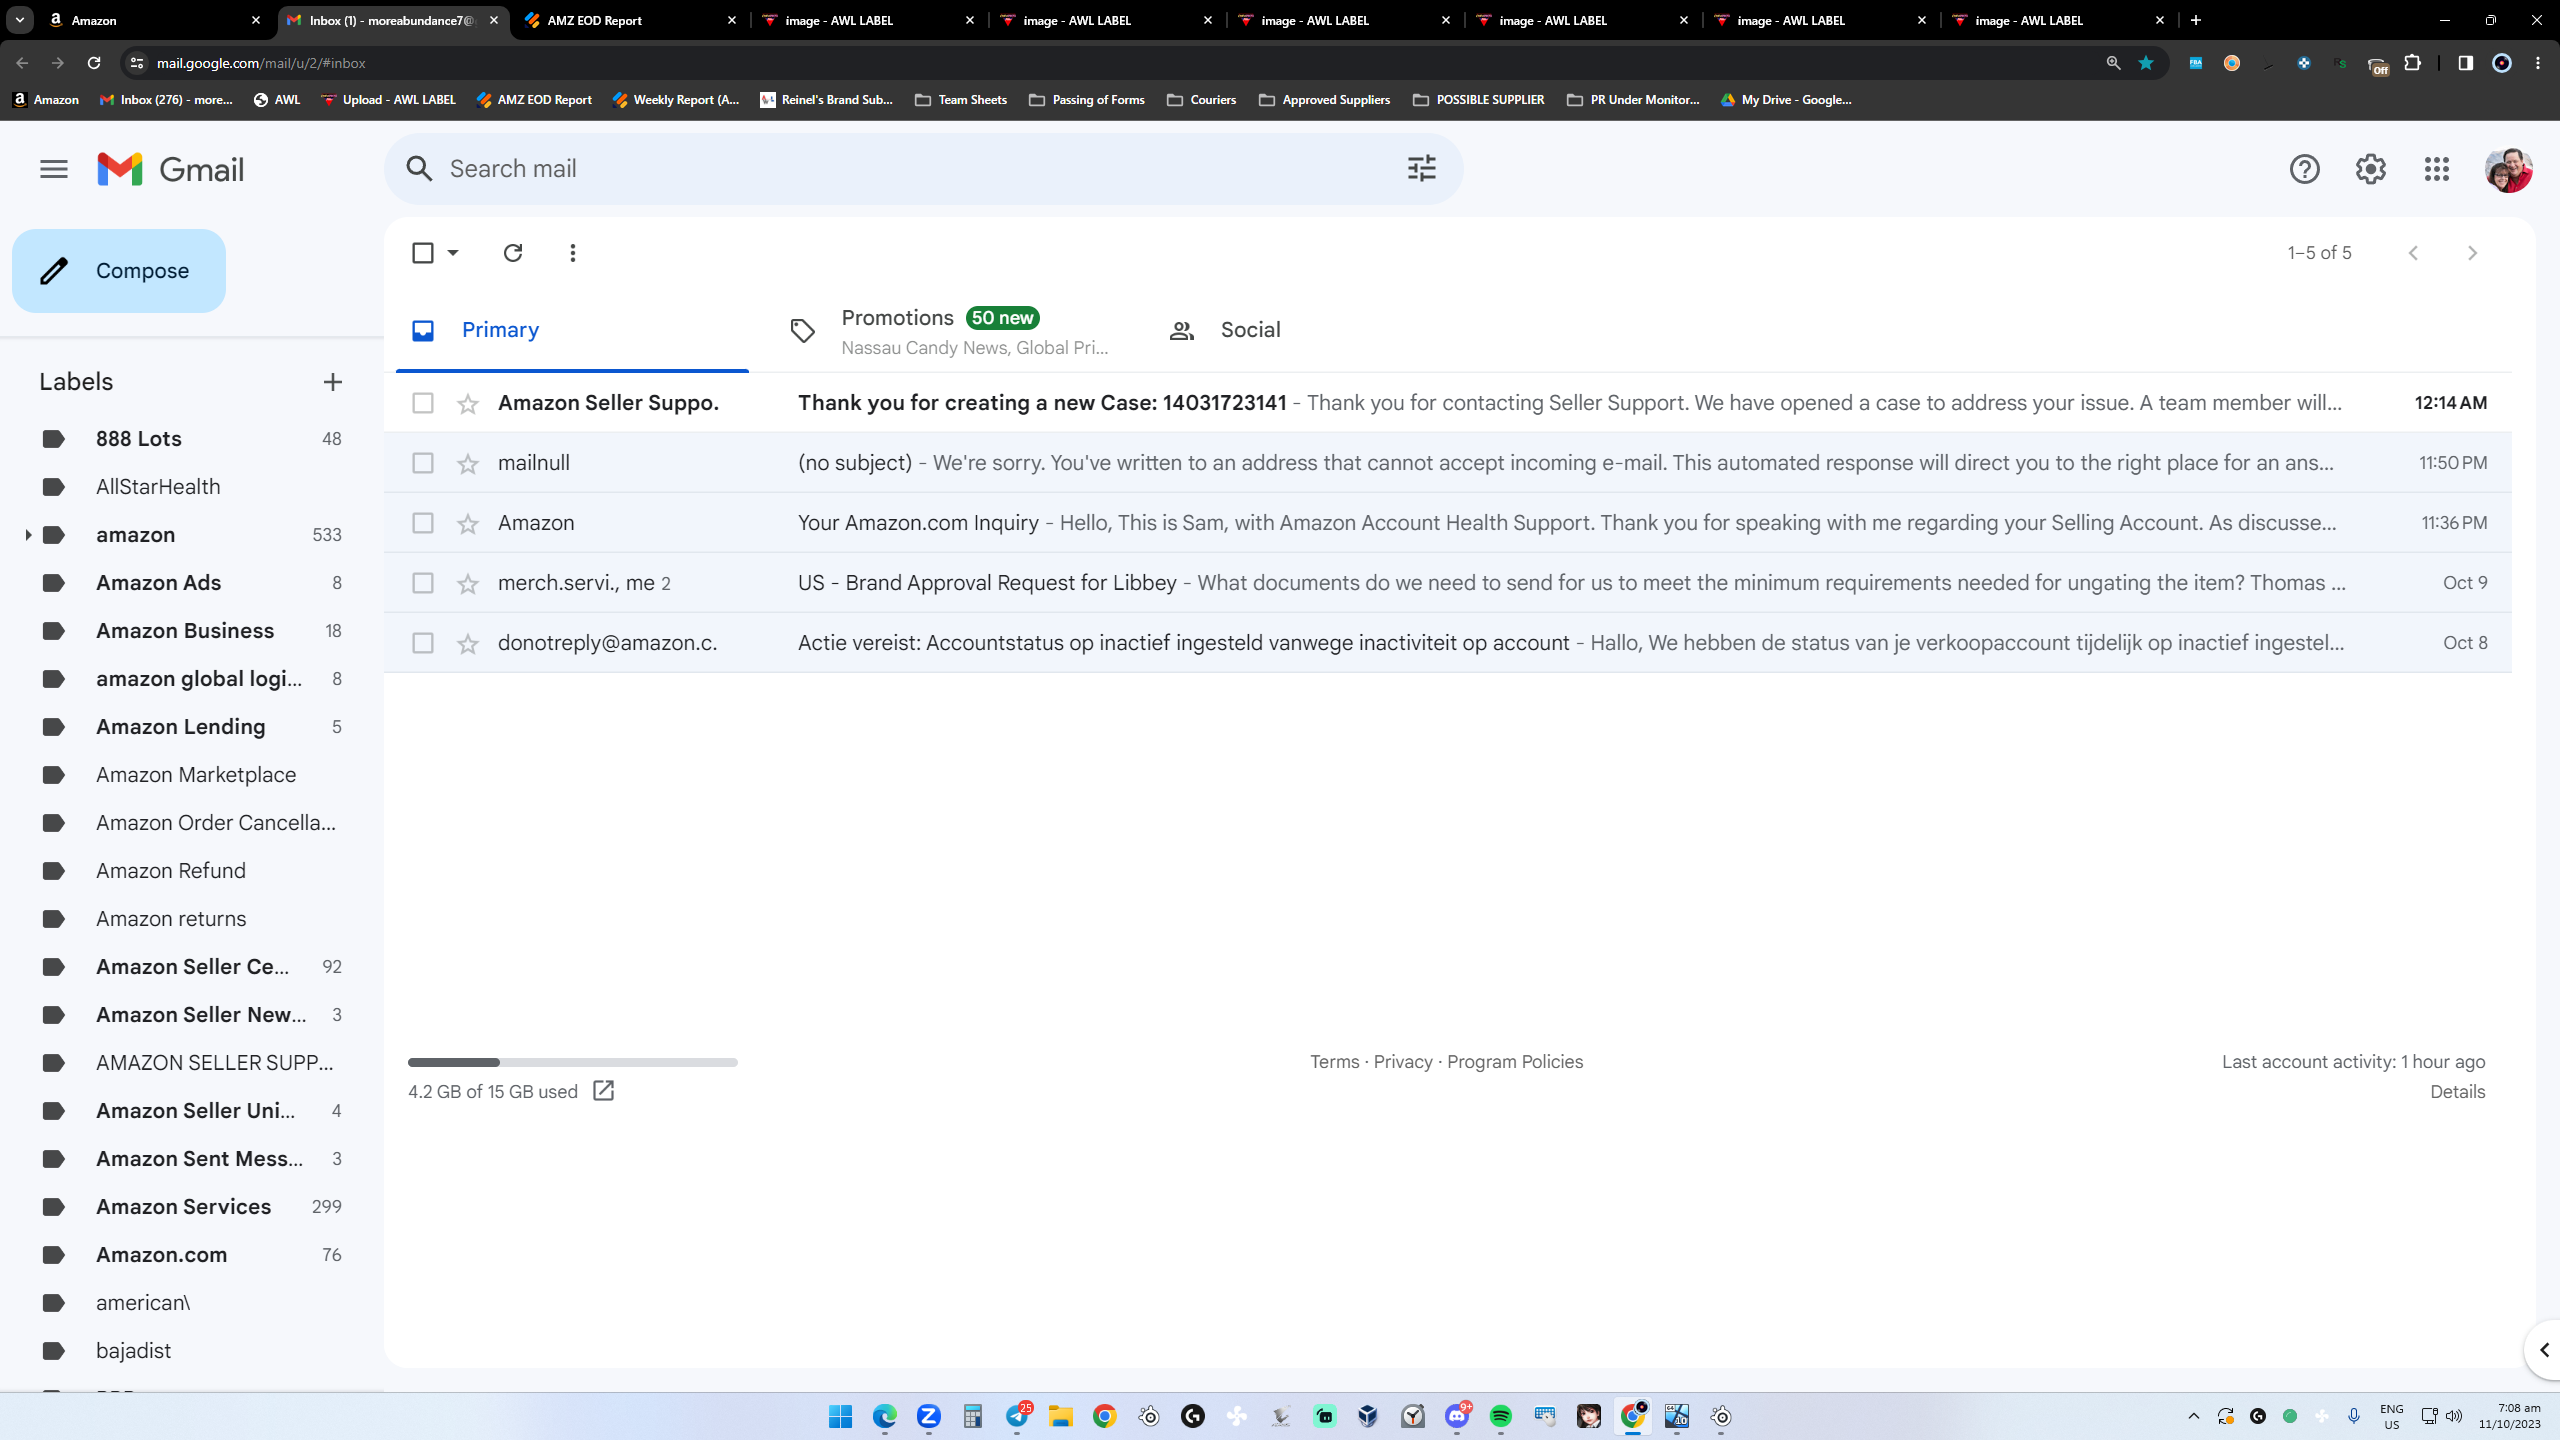Open Spotify from the taskbar
This screenshot has width=2560, height=1440.
pos(1500,1416)
